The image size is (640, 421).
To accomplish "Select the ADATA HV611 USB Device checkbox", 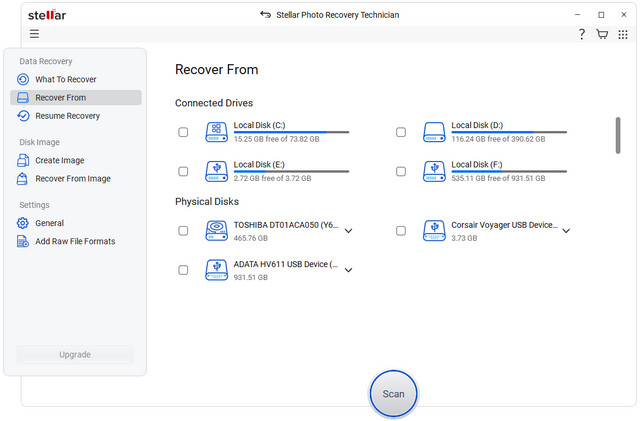I will pyautogui.click(x=183, y=270).
